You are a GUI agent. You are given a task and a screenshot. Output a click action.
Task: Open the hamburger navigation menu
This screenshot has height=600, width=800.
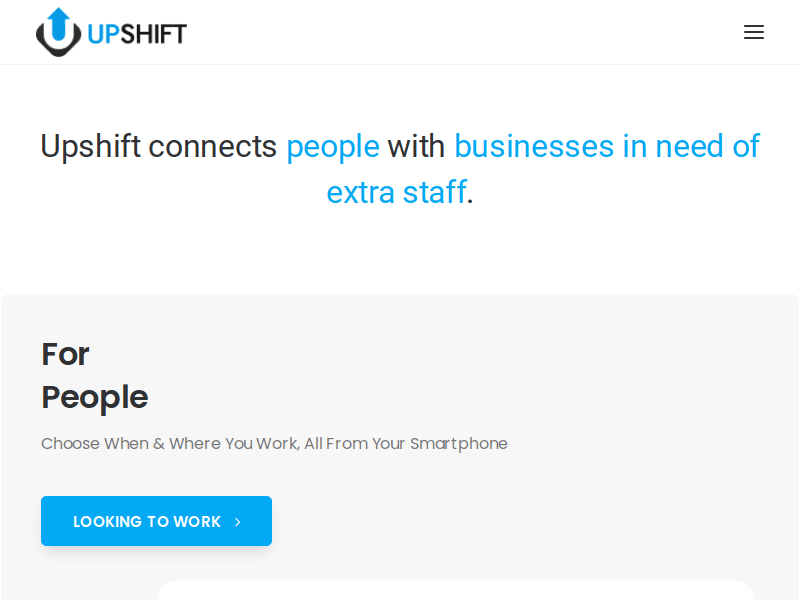click(754, 31)
